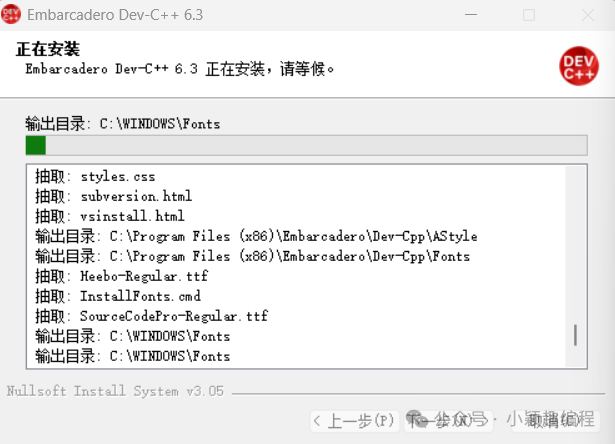Select the Dev-Cpp\AStyle output directory line

coord(256,236)
